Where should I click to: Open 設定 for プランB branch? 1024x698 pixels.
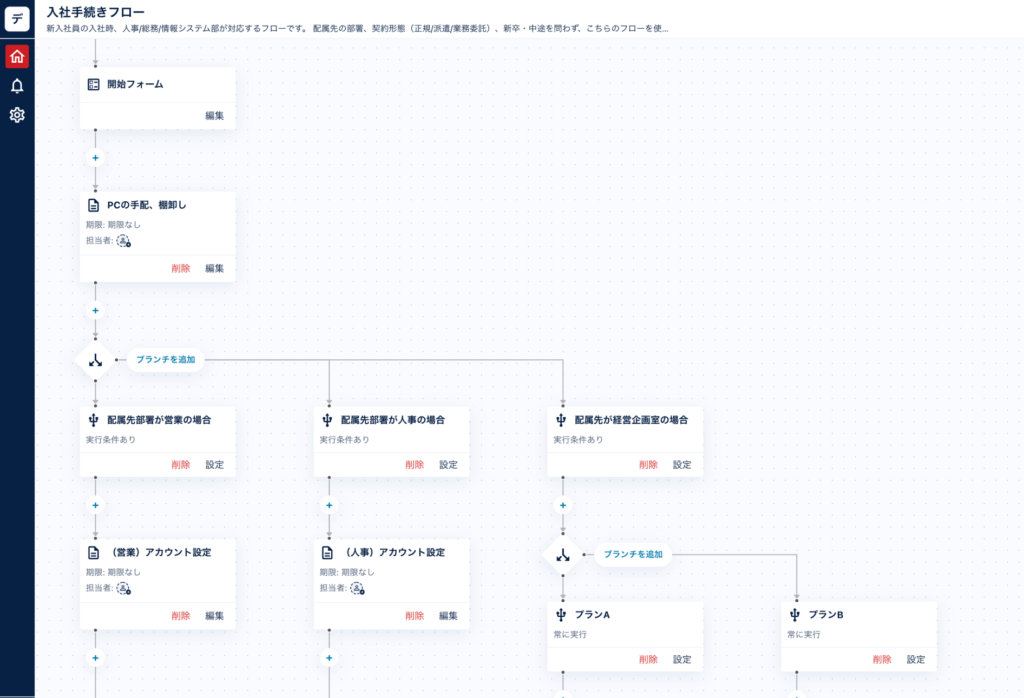[916, 659]
